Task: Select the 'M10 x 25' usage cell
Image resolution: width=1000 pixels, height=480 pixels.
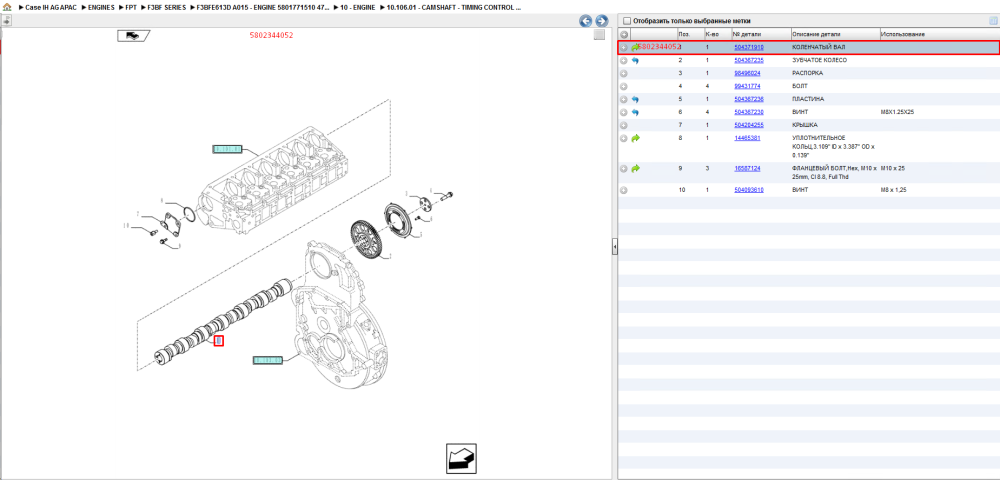Action: coord(893,168)
